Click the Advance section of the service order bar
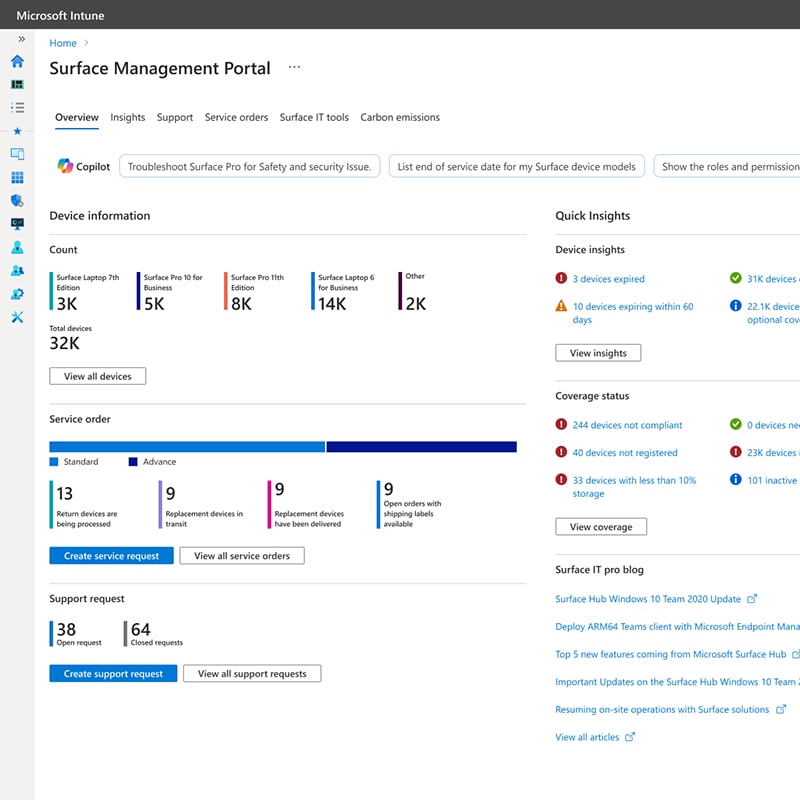This screenshot has width=800, height=800. (420, 444)
